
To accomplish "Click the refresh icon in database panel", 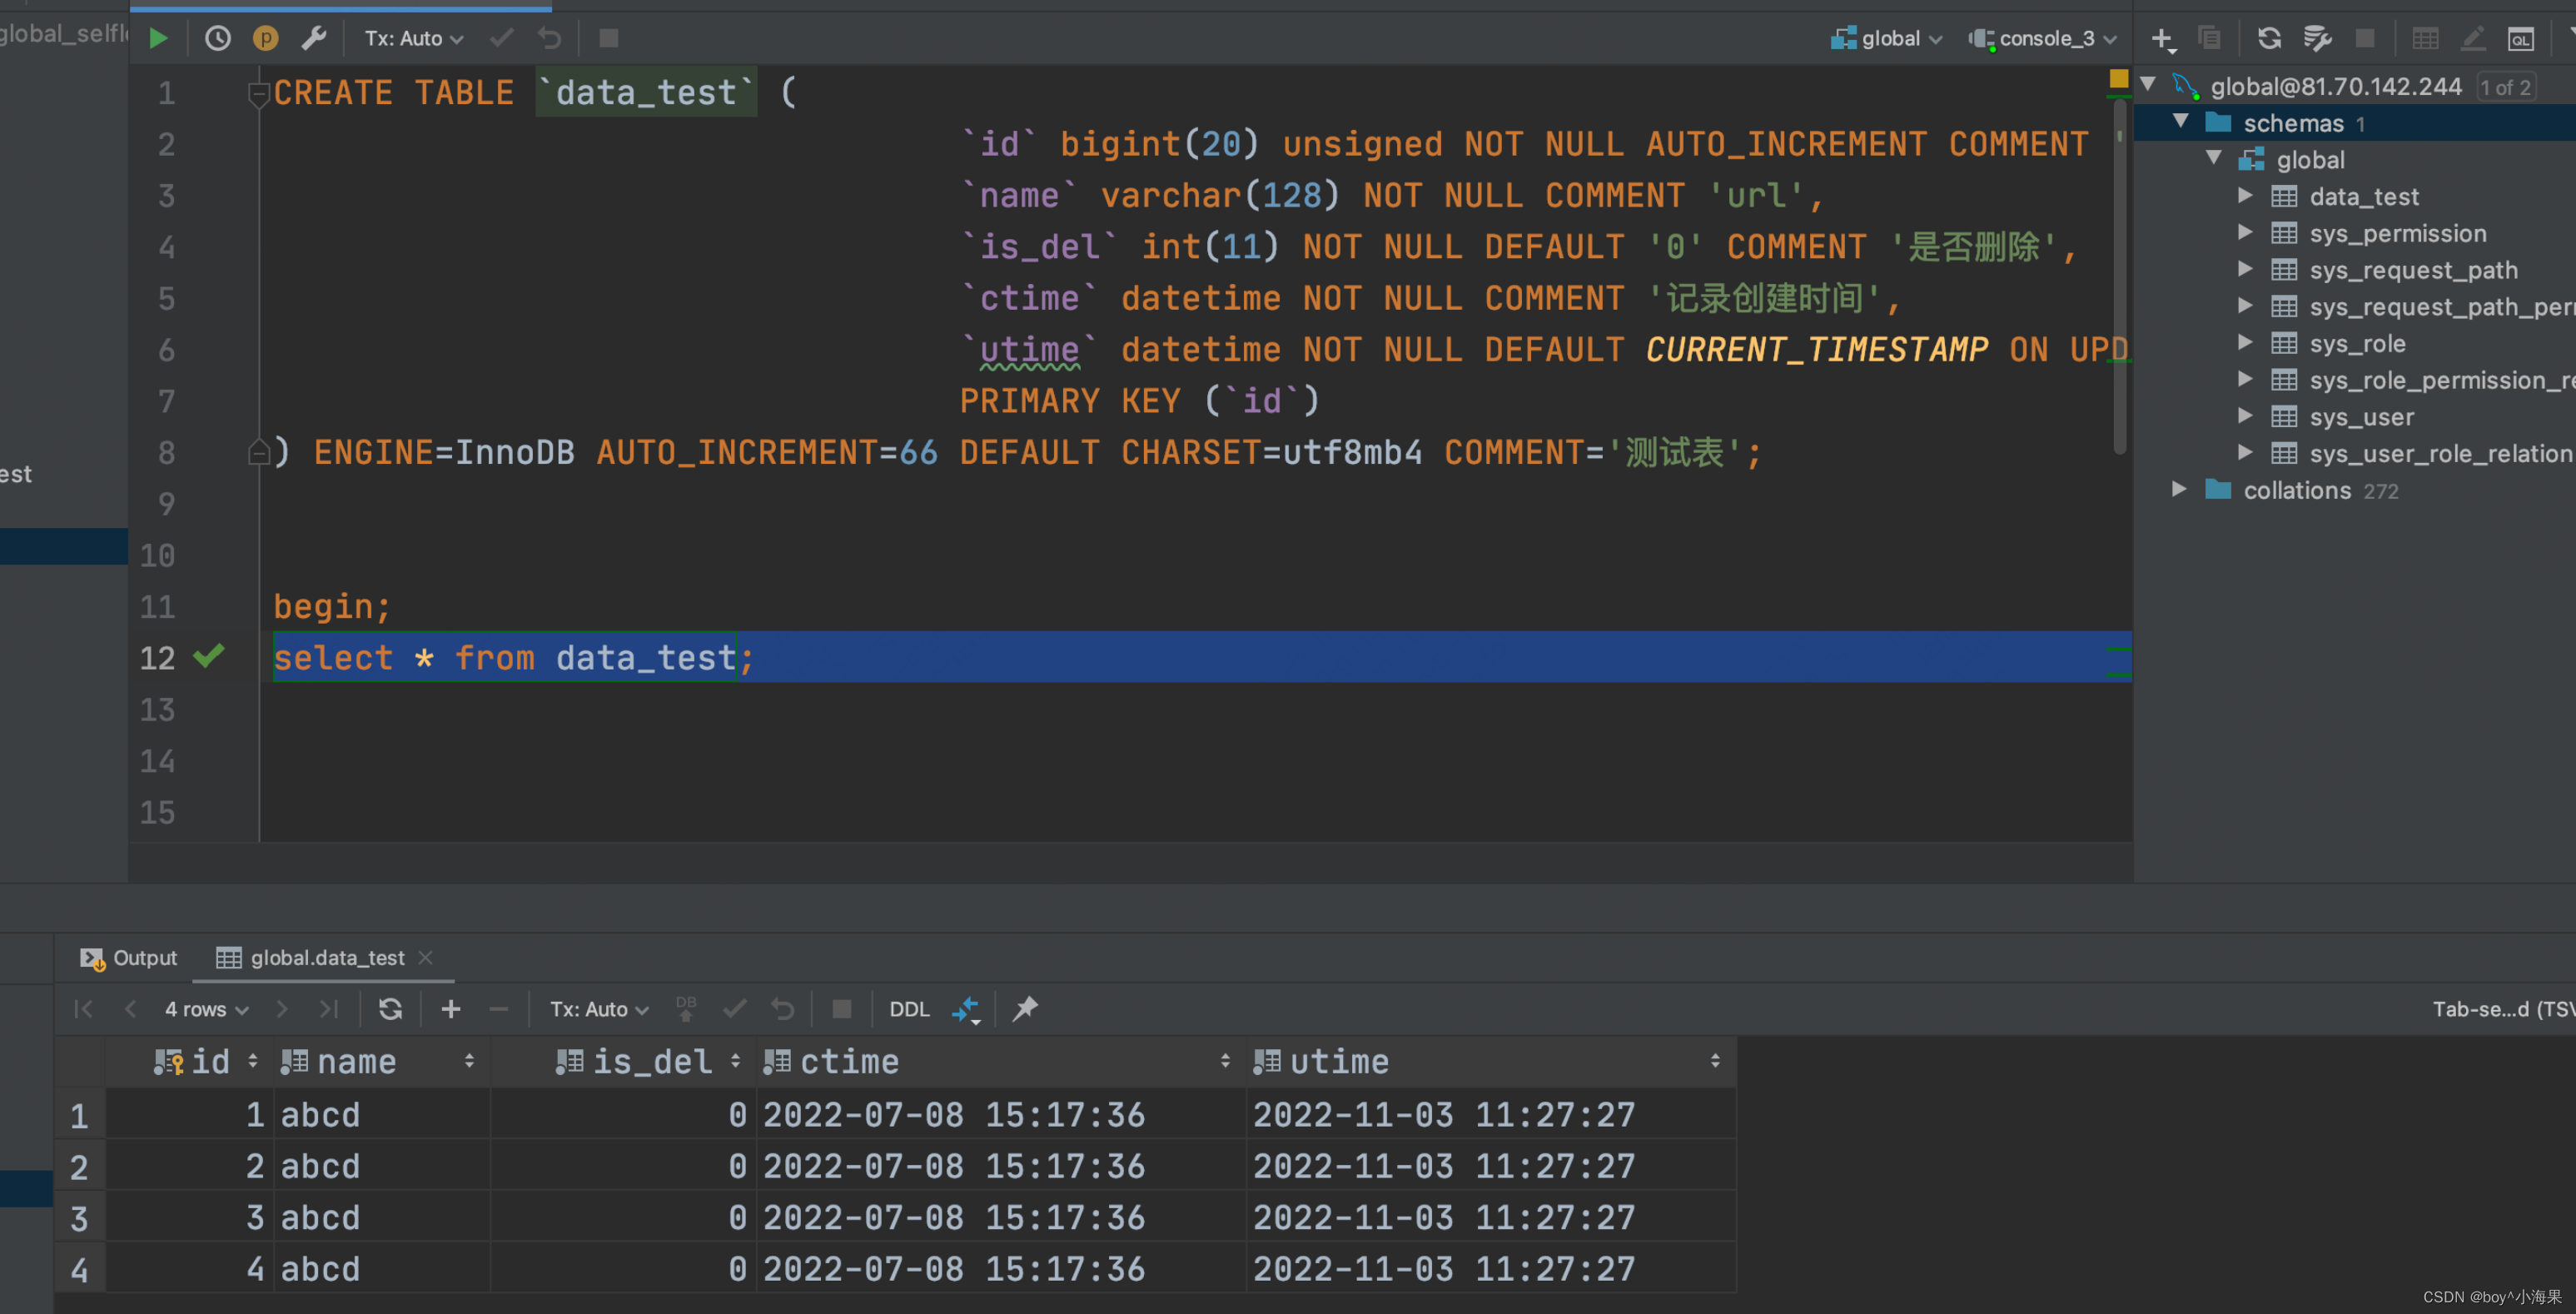I will point(2269,38).
